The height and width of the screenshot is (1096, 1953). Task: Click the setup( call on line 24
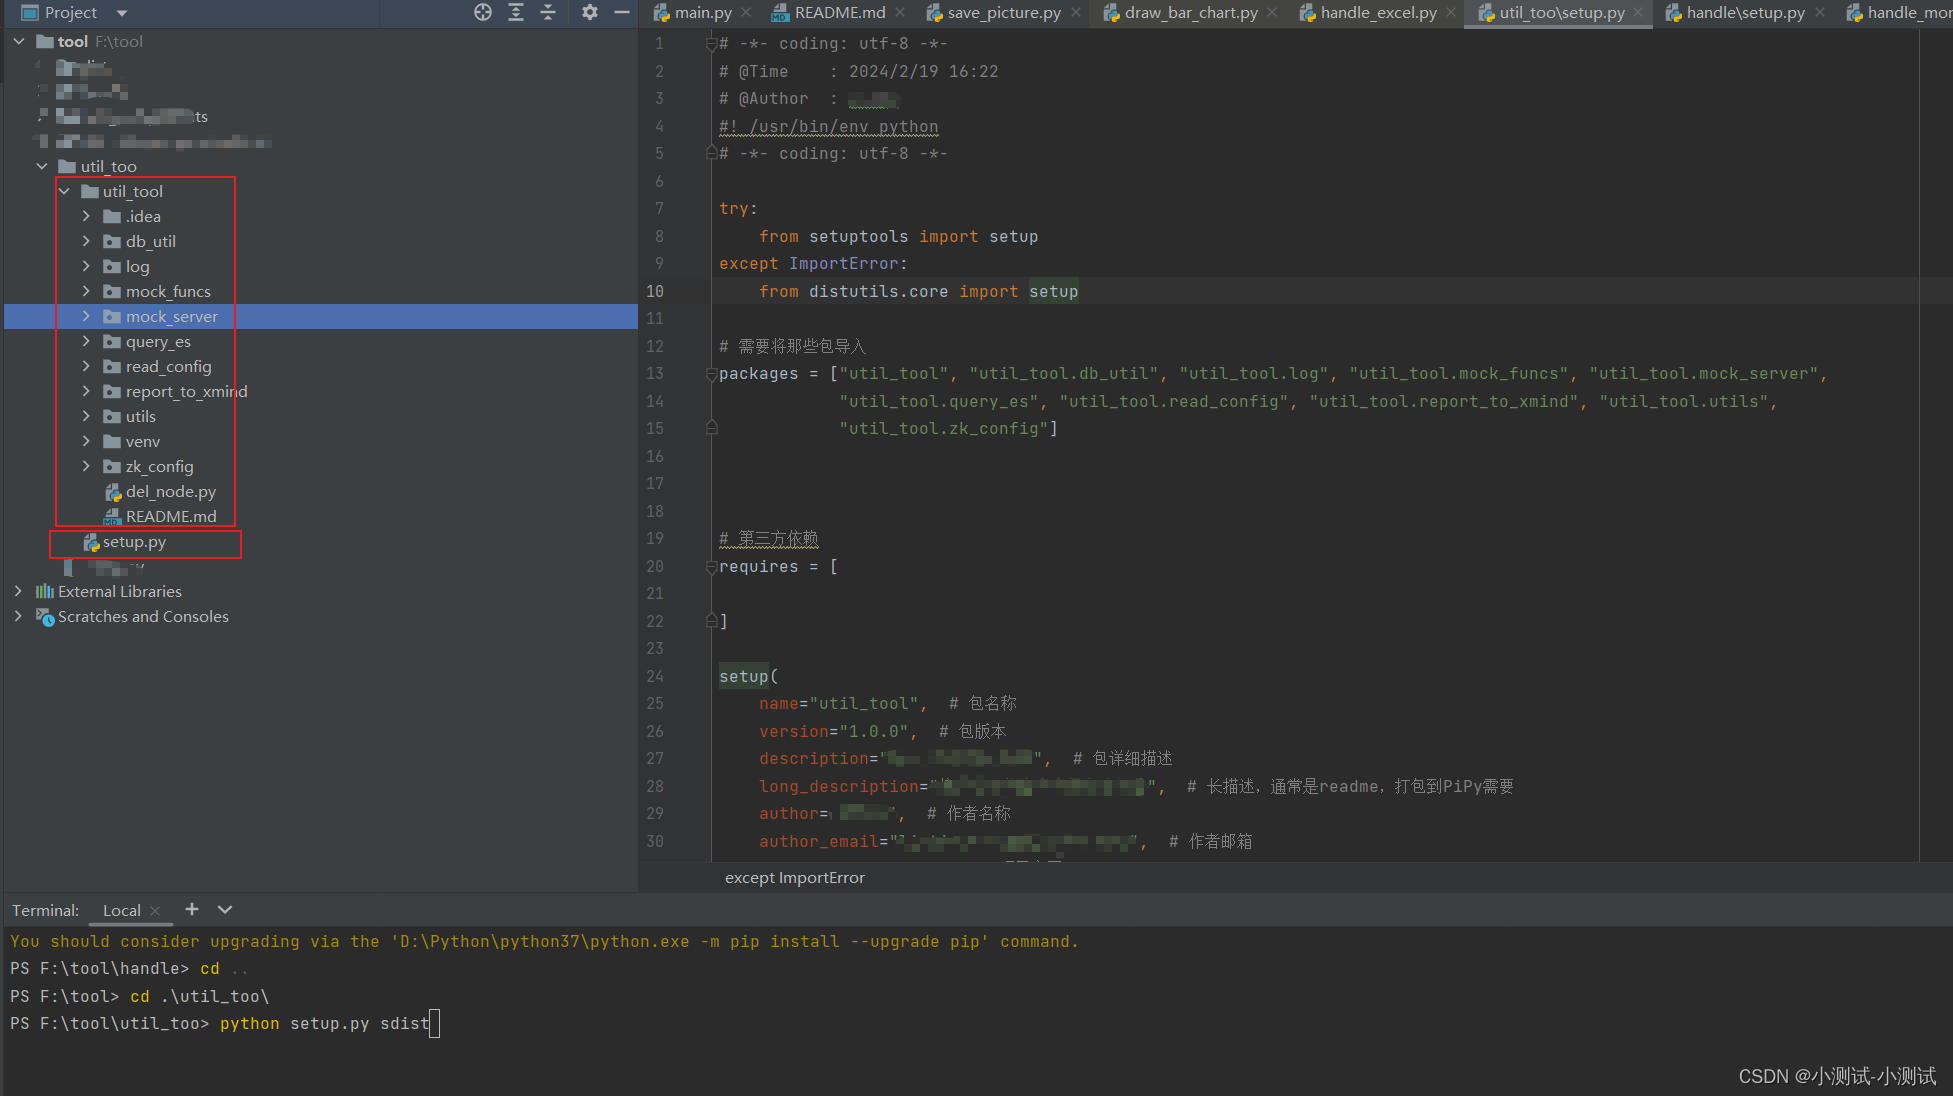749,676
